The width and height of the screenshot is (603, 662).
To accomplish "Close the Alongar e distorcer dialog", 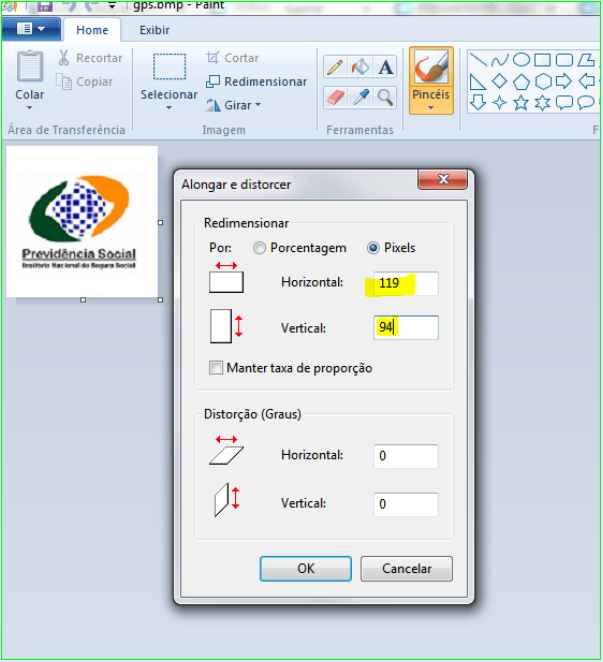I will pos(443,179).
